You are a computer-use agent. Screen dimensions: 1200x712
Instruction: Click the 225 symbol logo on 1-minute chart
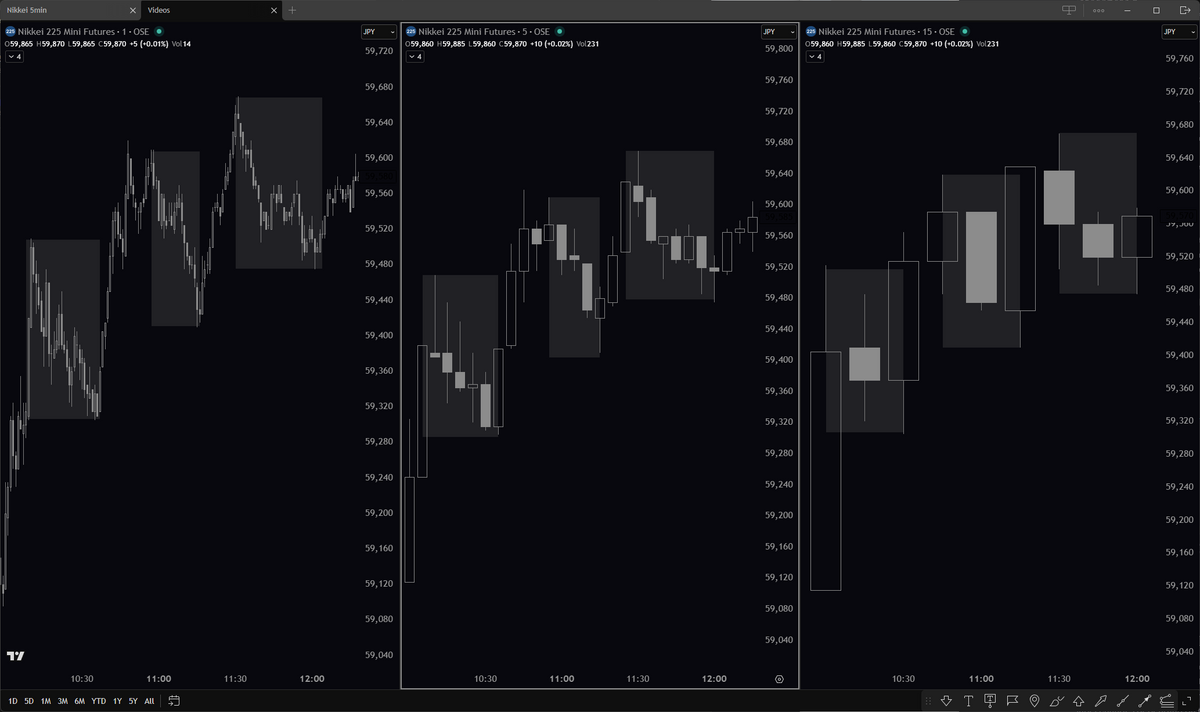click(10, 32)
